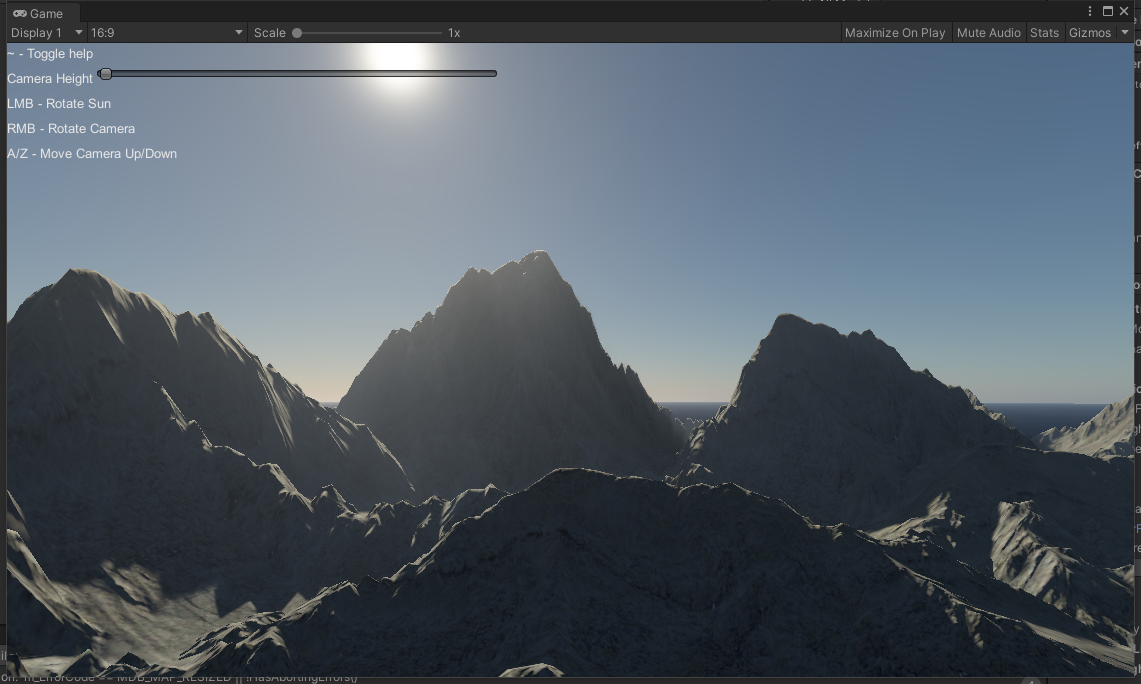This screenshot has width=1141, height=684.
Task: Toggle Gizmos button
Action: pyautogui.click(x=1089, y=33)
